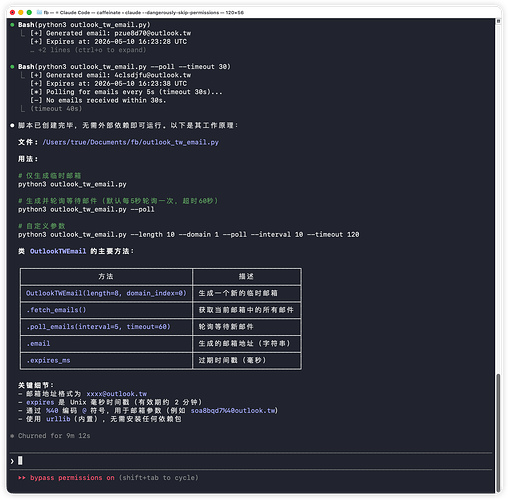Screen dimensions: 508x500
Task: Click the 'Polling for emails every 5s' line
Action: pyautogui.click(x=126, y=92)
